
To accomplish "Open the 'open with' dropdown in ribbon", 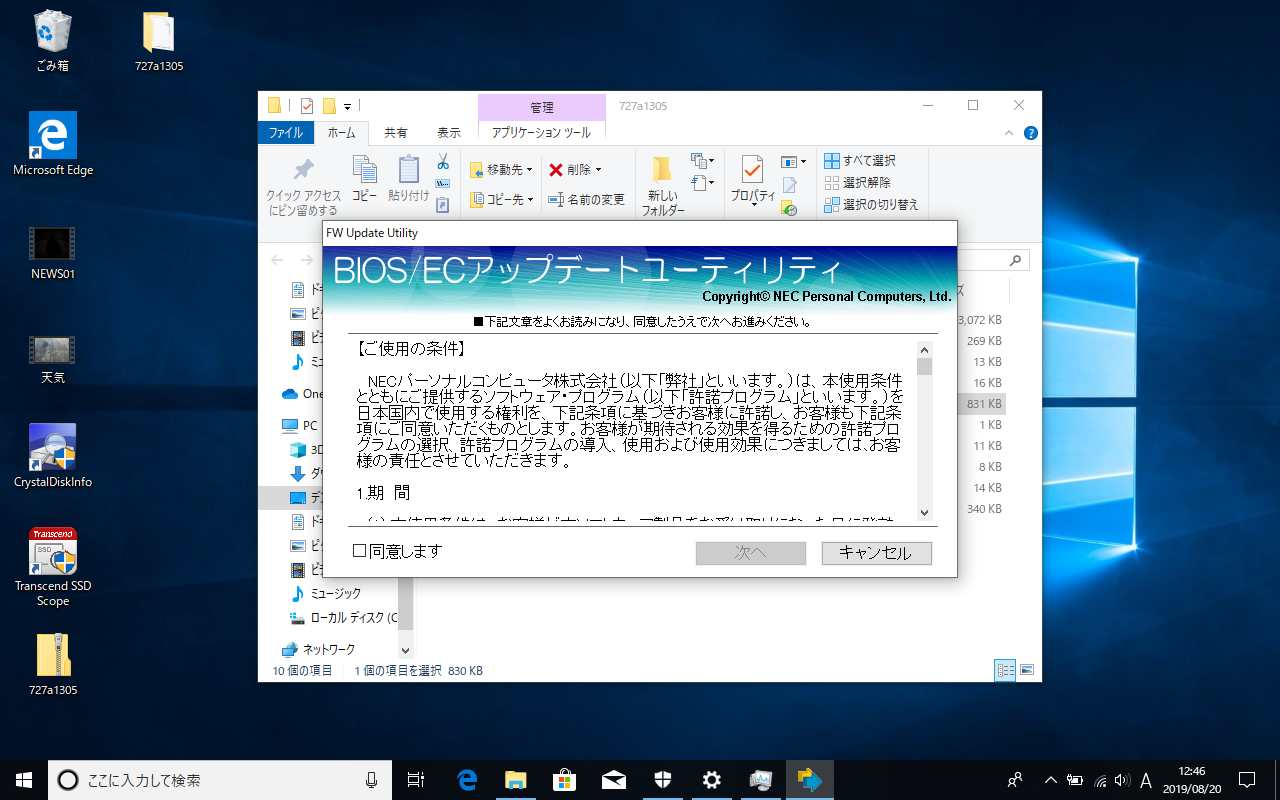I will coord(793,161).
